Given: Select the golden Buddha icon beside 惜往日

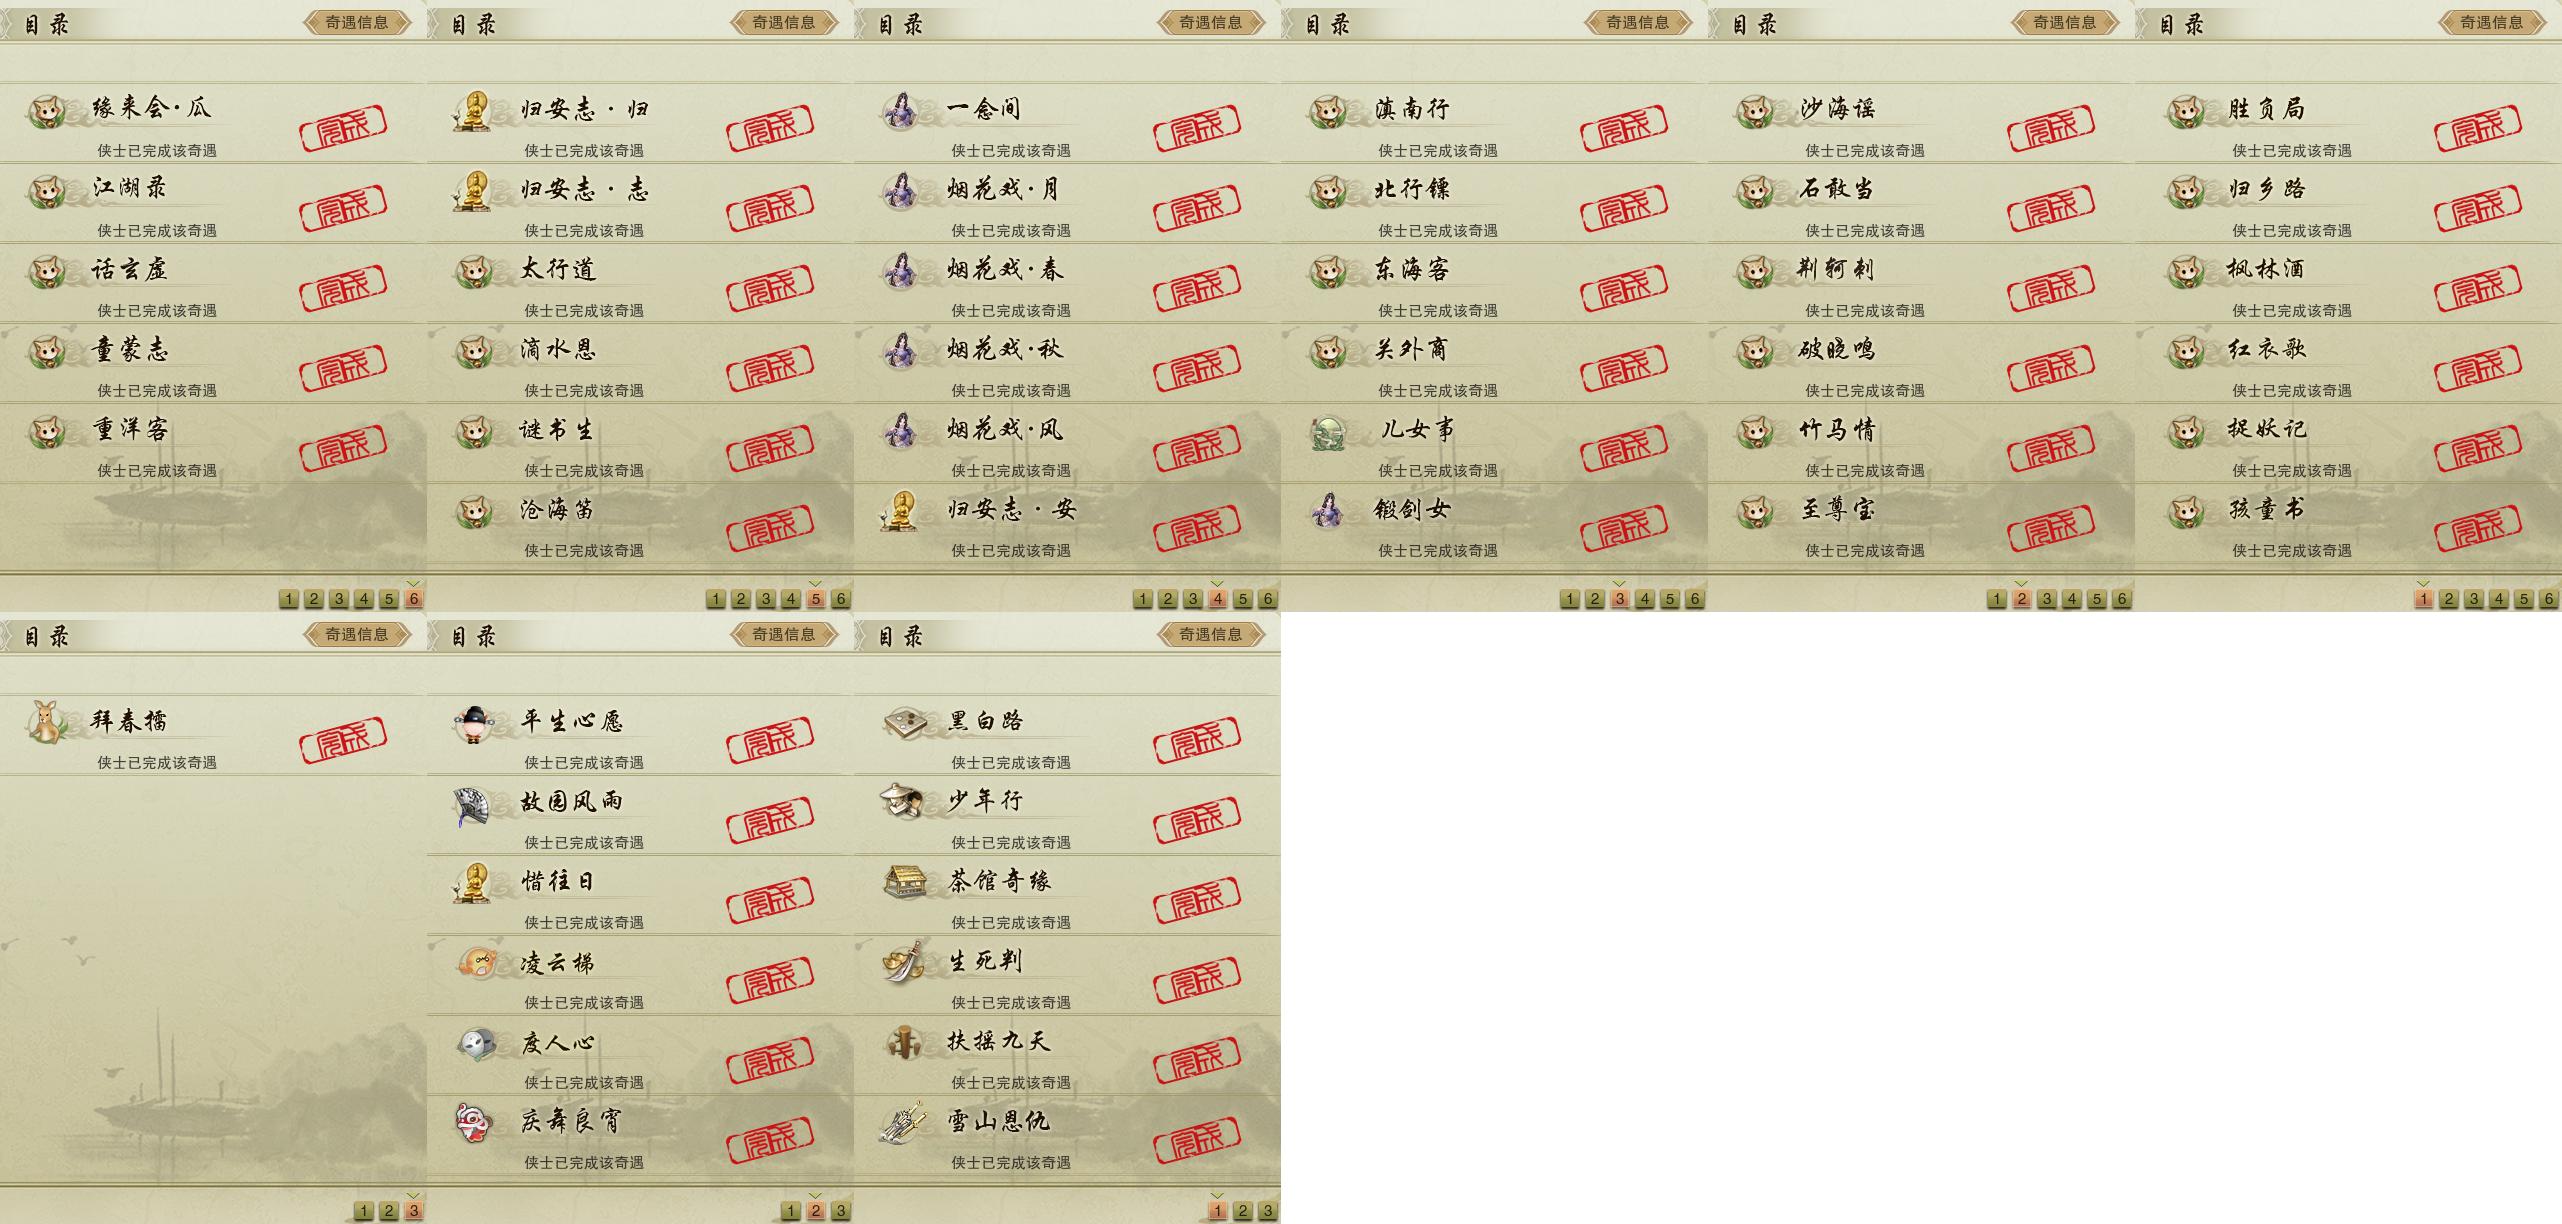Looking at the screenshot, I should click(474, 883).
